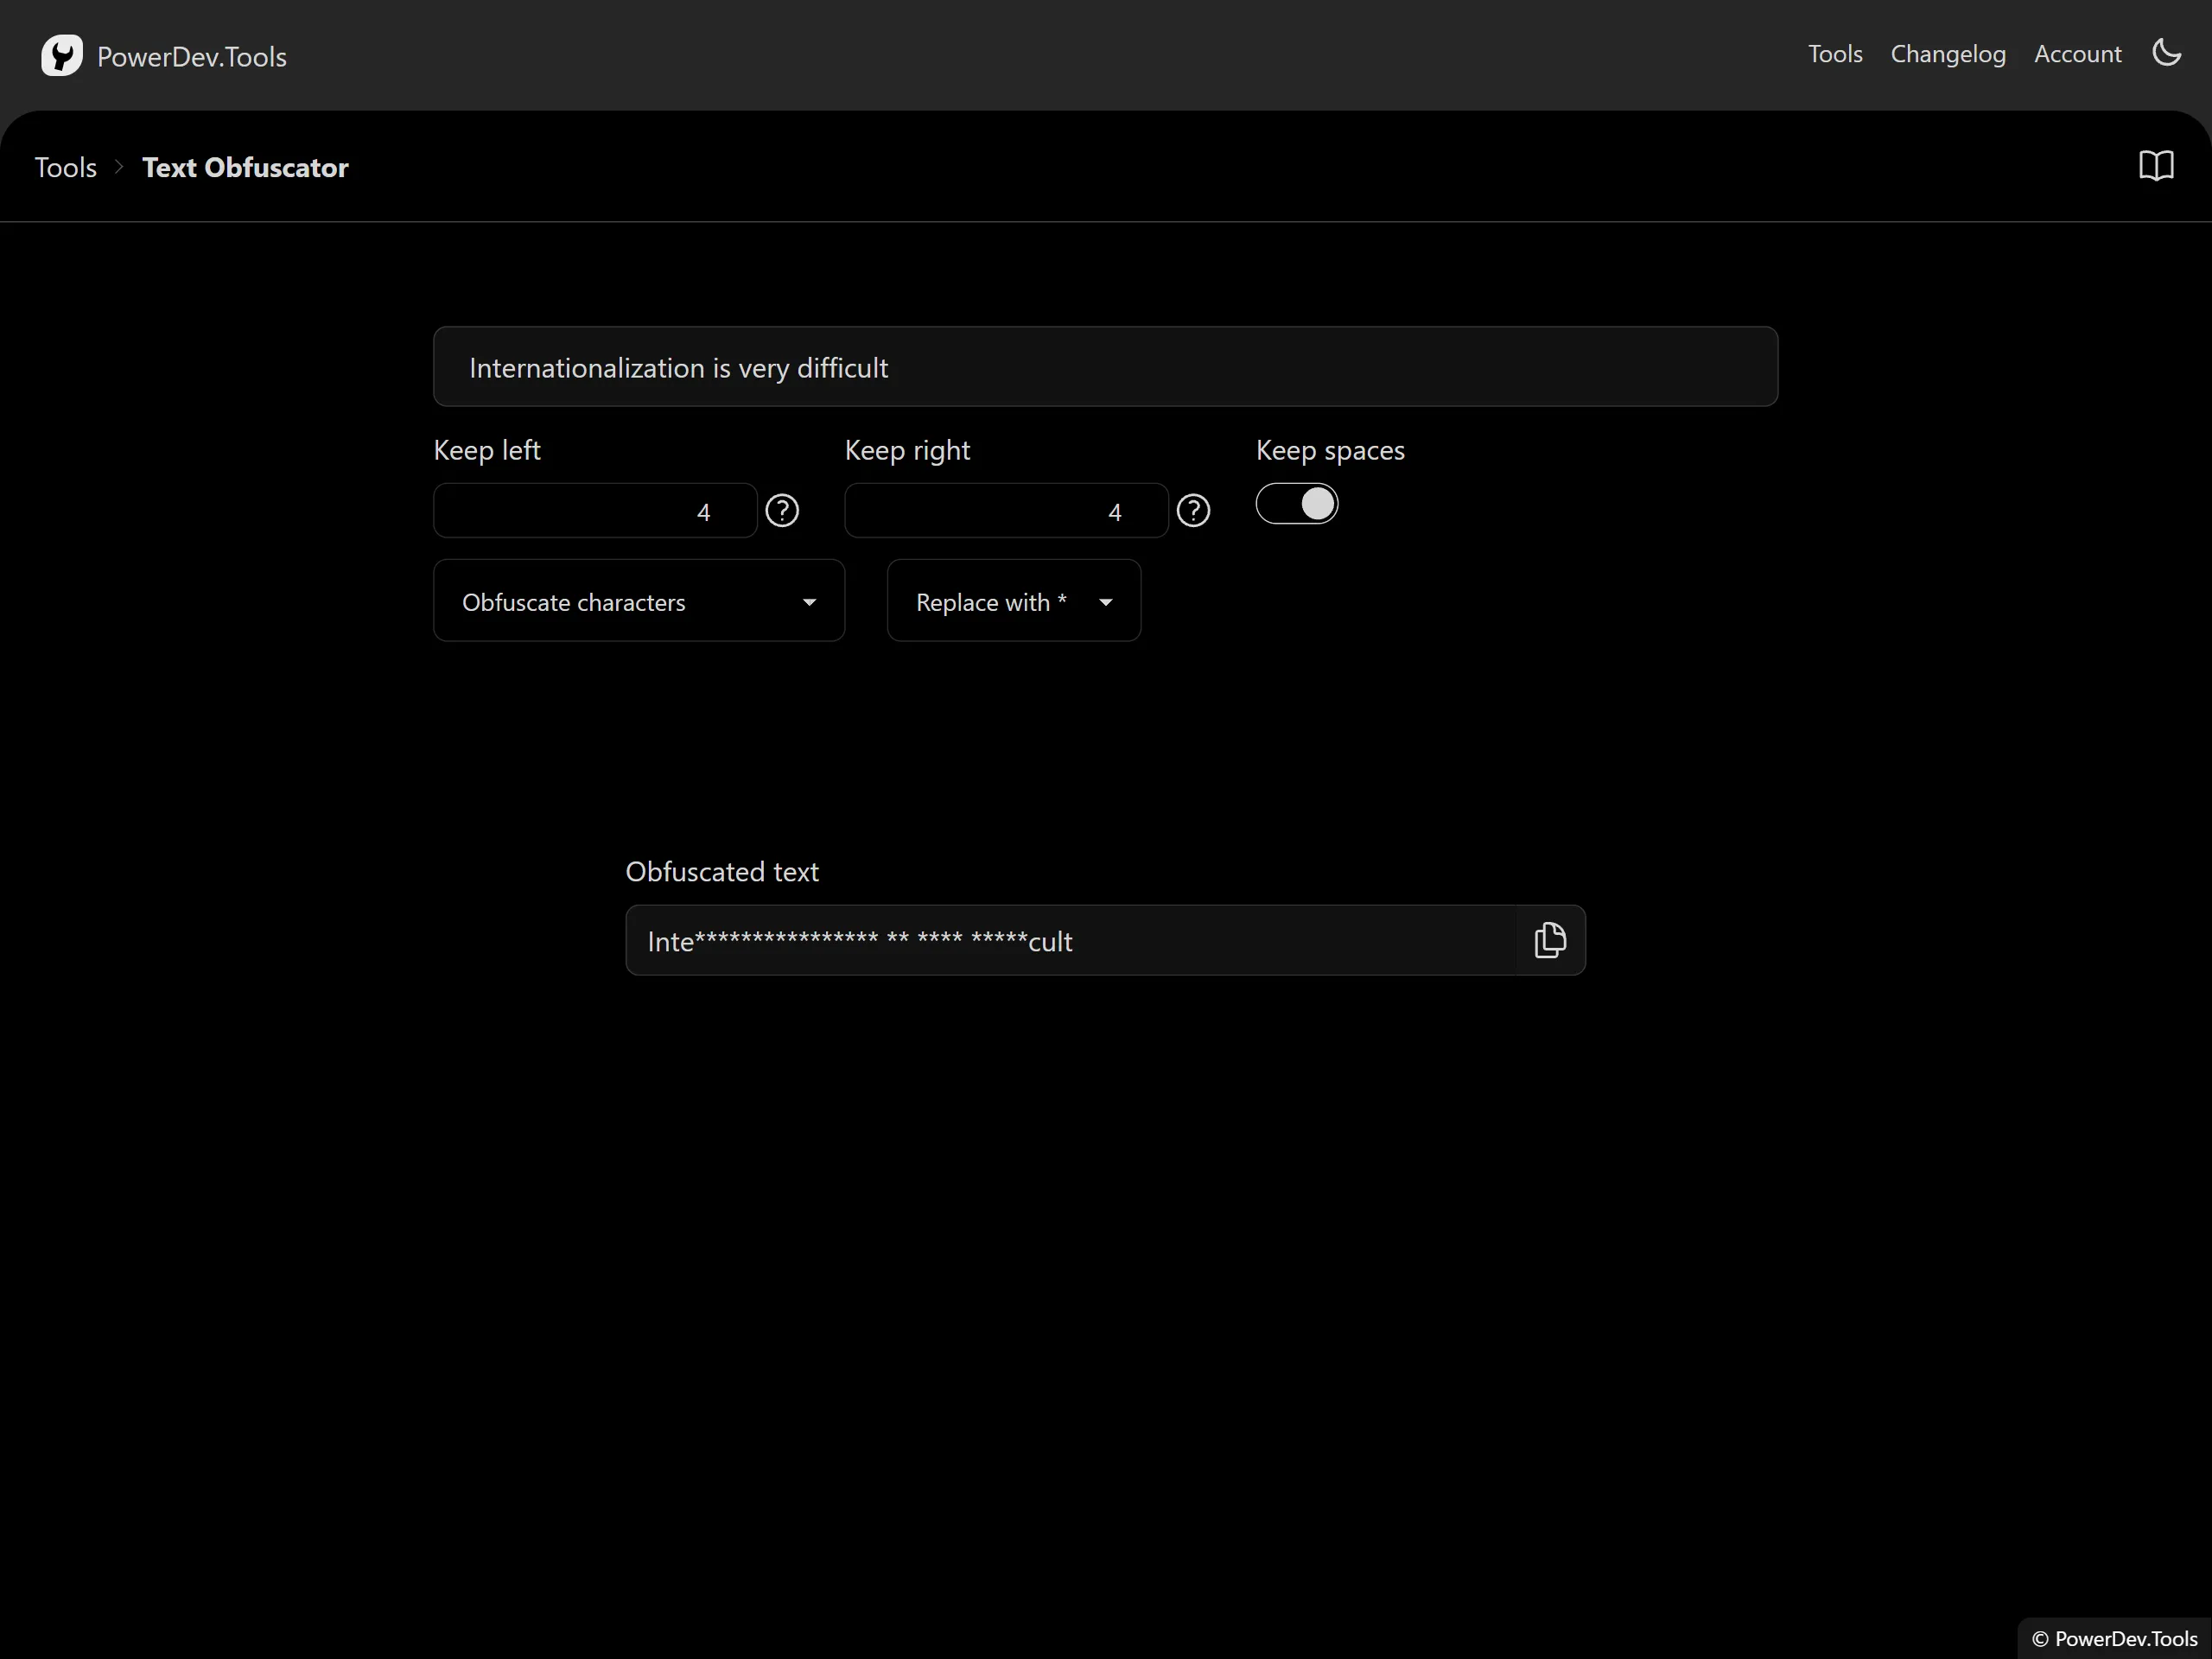Open the Replace with * dropdown menu
The image size is (2212, 1659).
(1012, 601)
